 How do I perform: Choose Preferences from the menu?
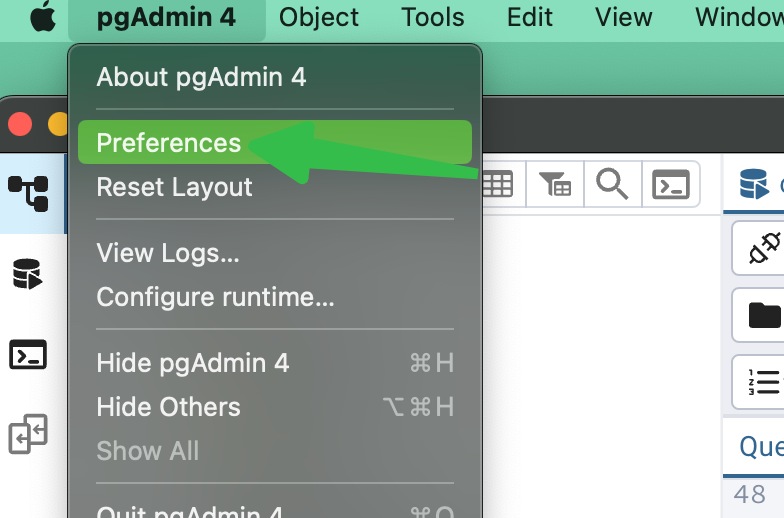[x=275, y=142]
